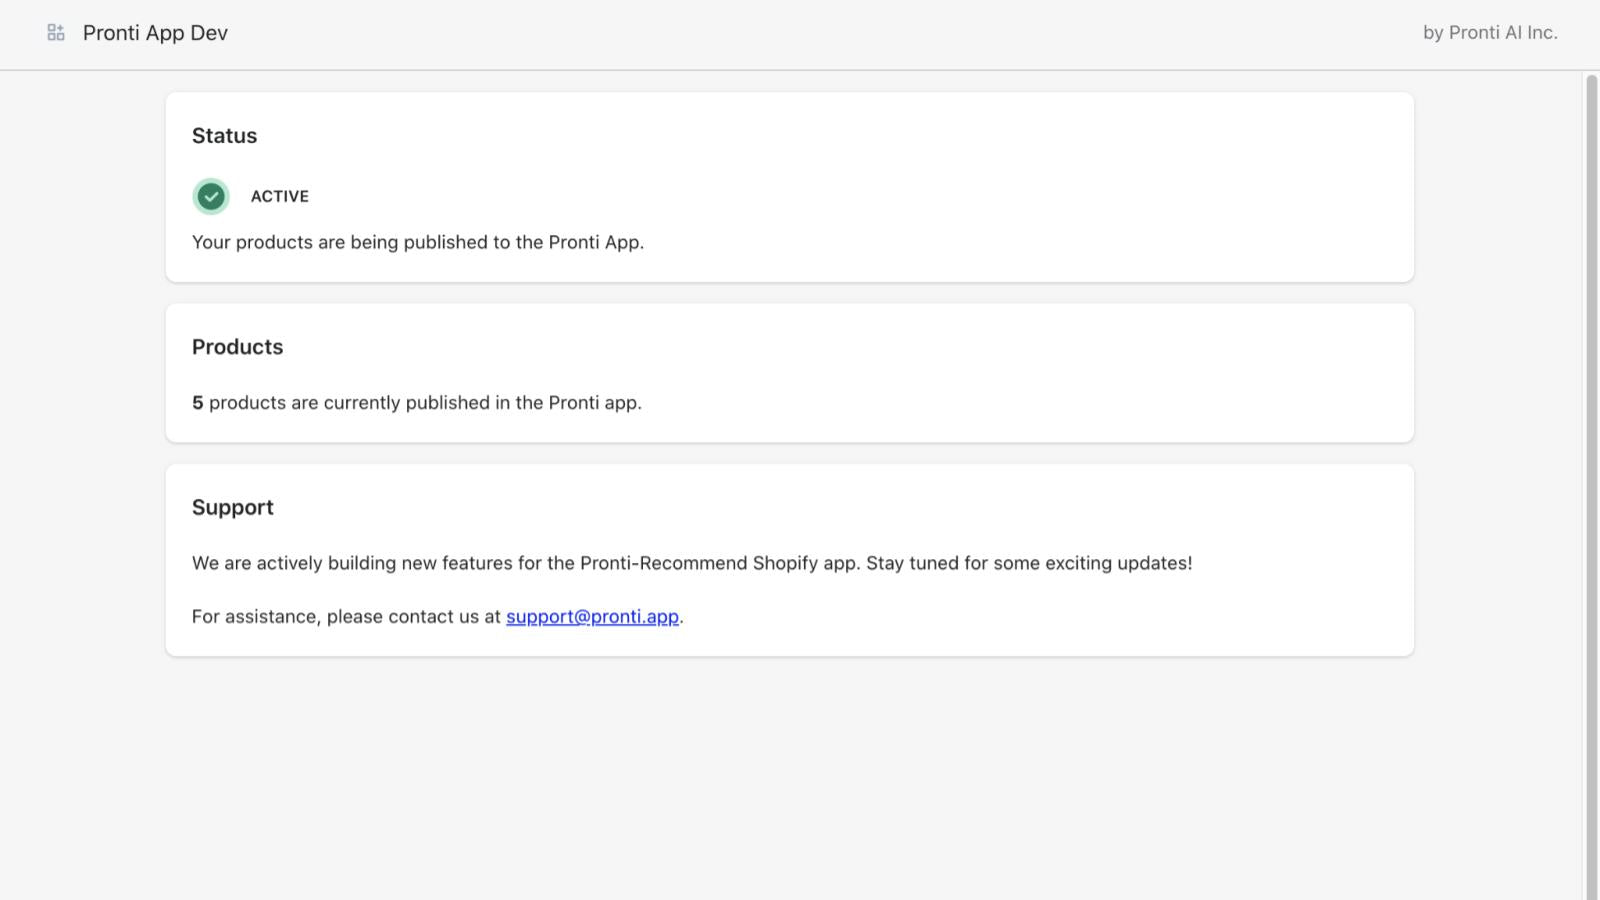The width and height of the screenshot is (1600, 900).
Task: Click the Status heading
Action: pyautogui.click(x=224, y=136)
